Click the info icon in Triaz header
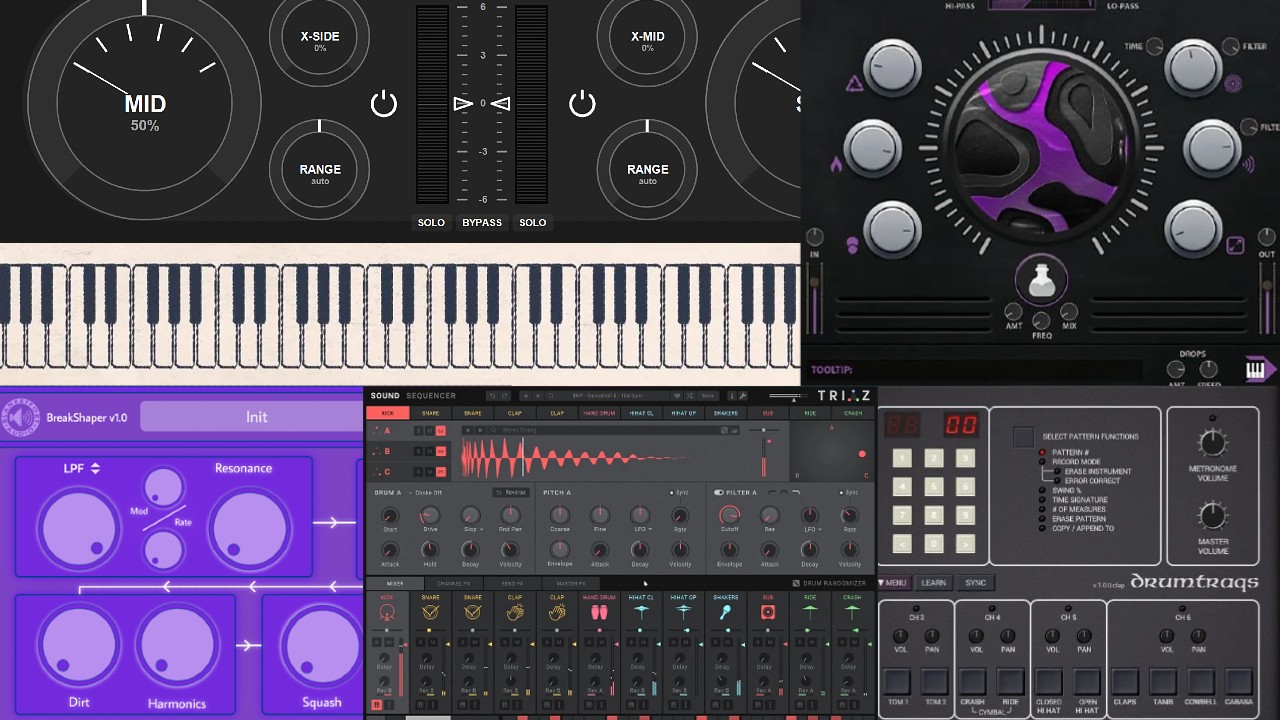This screenshot has width=1280, height=720. (732, 395)
